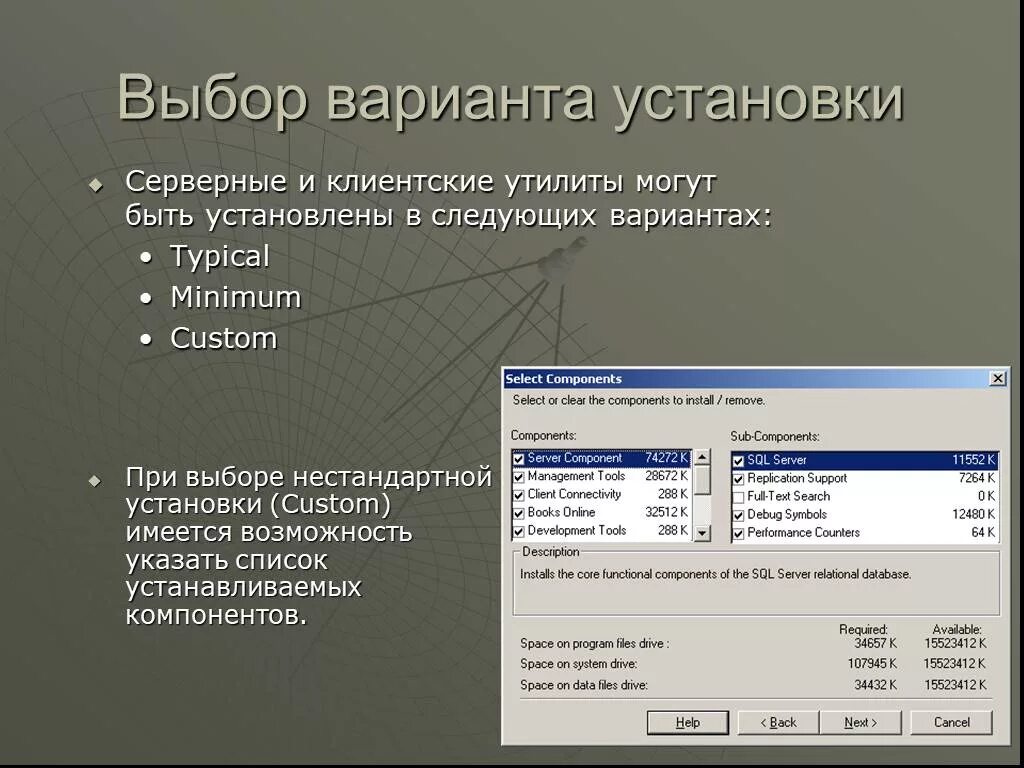Screen dimensions: 1024x768
Task: Toggle the Development Tools checkbox
Action: click(519, 532)
